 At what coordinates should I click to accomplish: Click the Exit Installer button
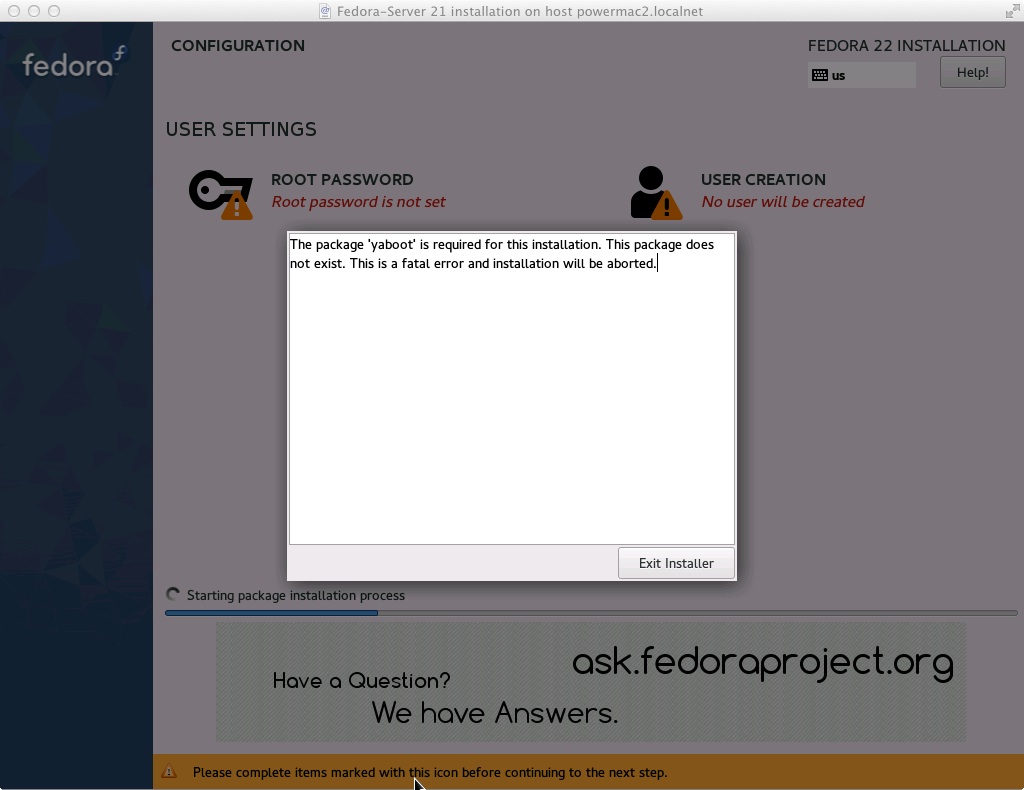point(676,563)
